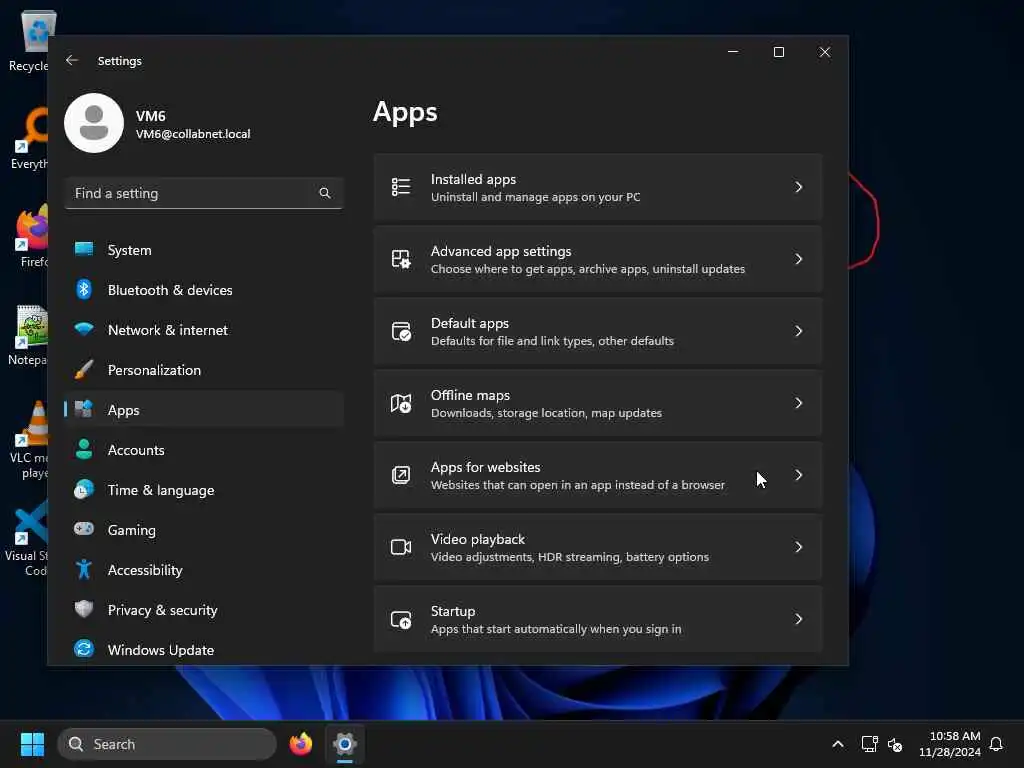Select Accounts in the sidebar

click(x=204, y=449)
